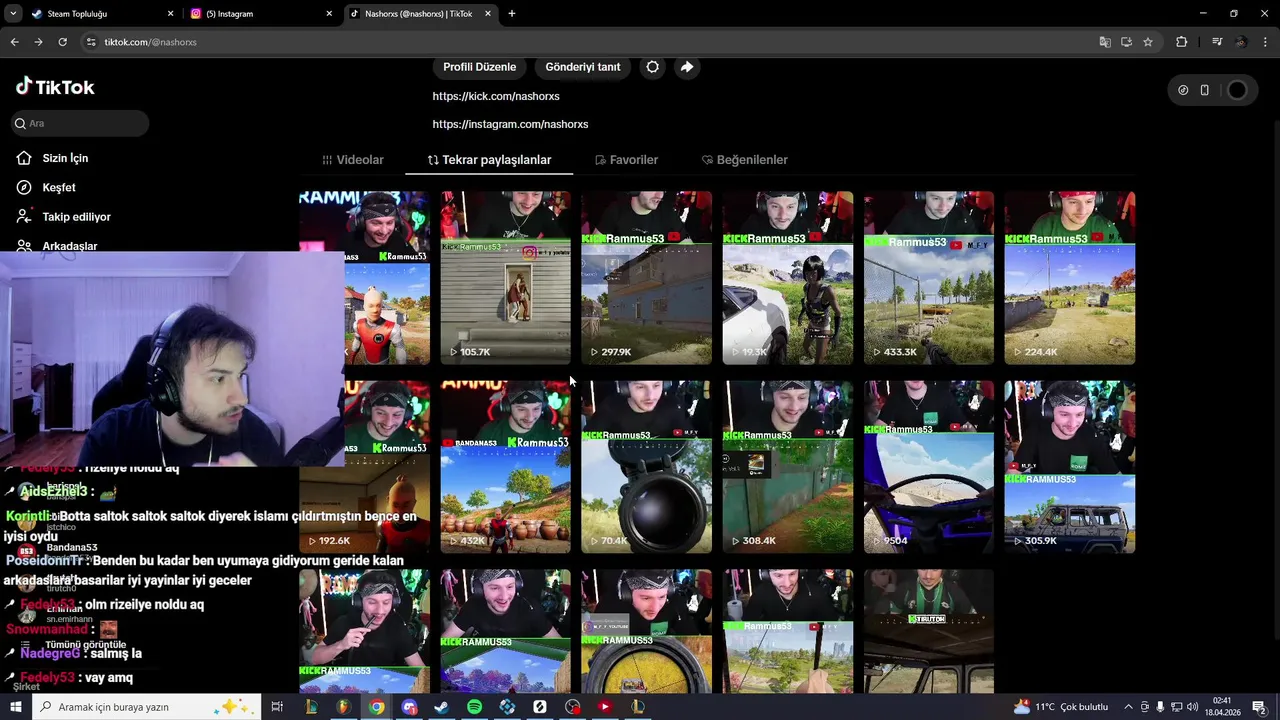
Task: Open video with 297.9K views
Action: pos(646,278)
